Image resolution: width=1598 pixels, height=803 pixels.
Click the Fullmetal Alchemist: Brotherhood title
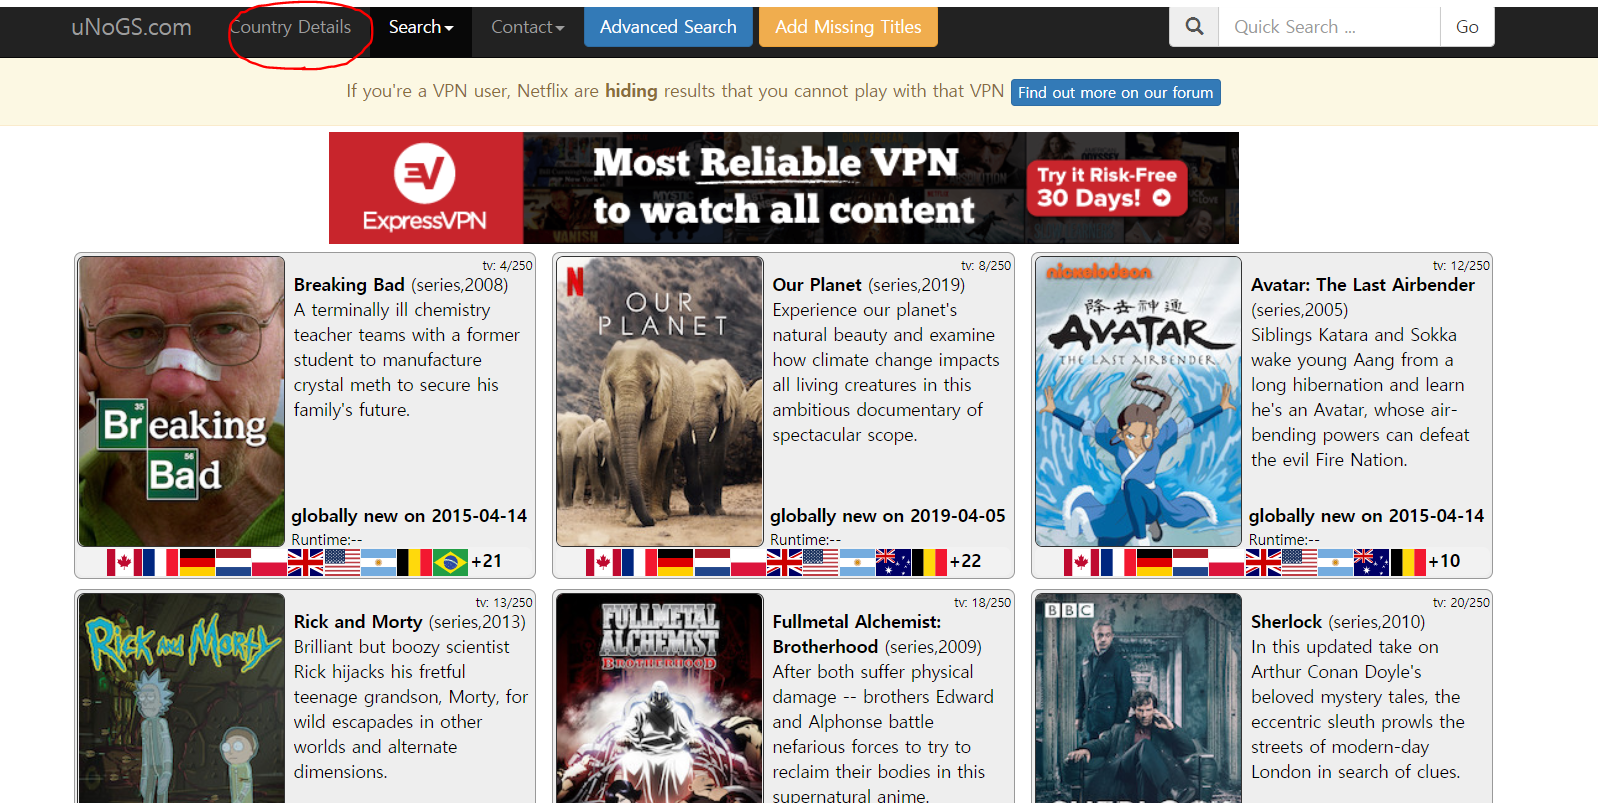(857, 634)
